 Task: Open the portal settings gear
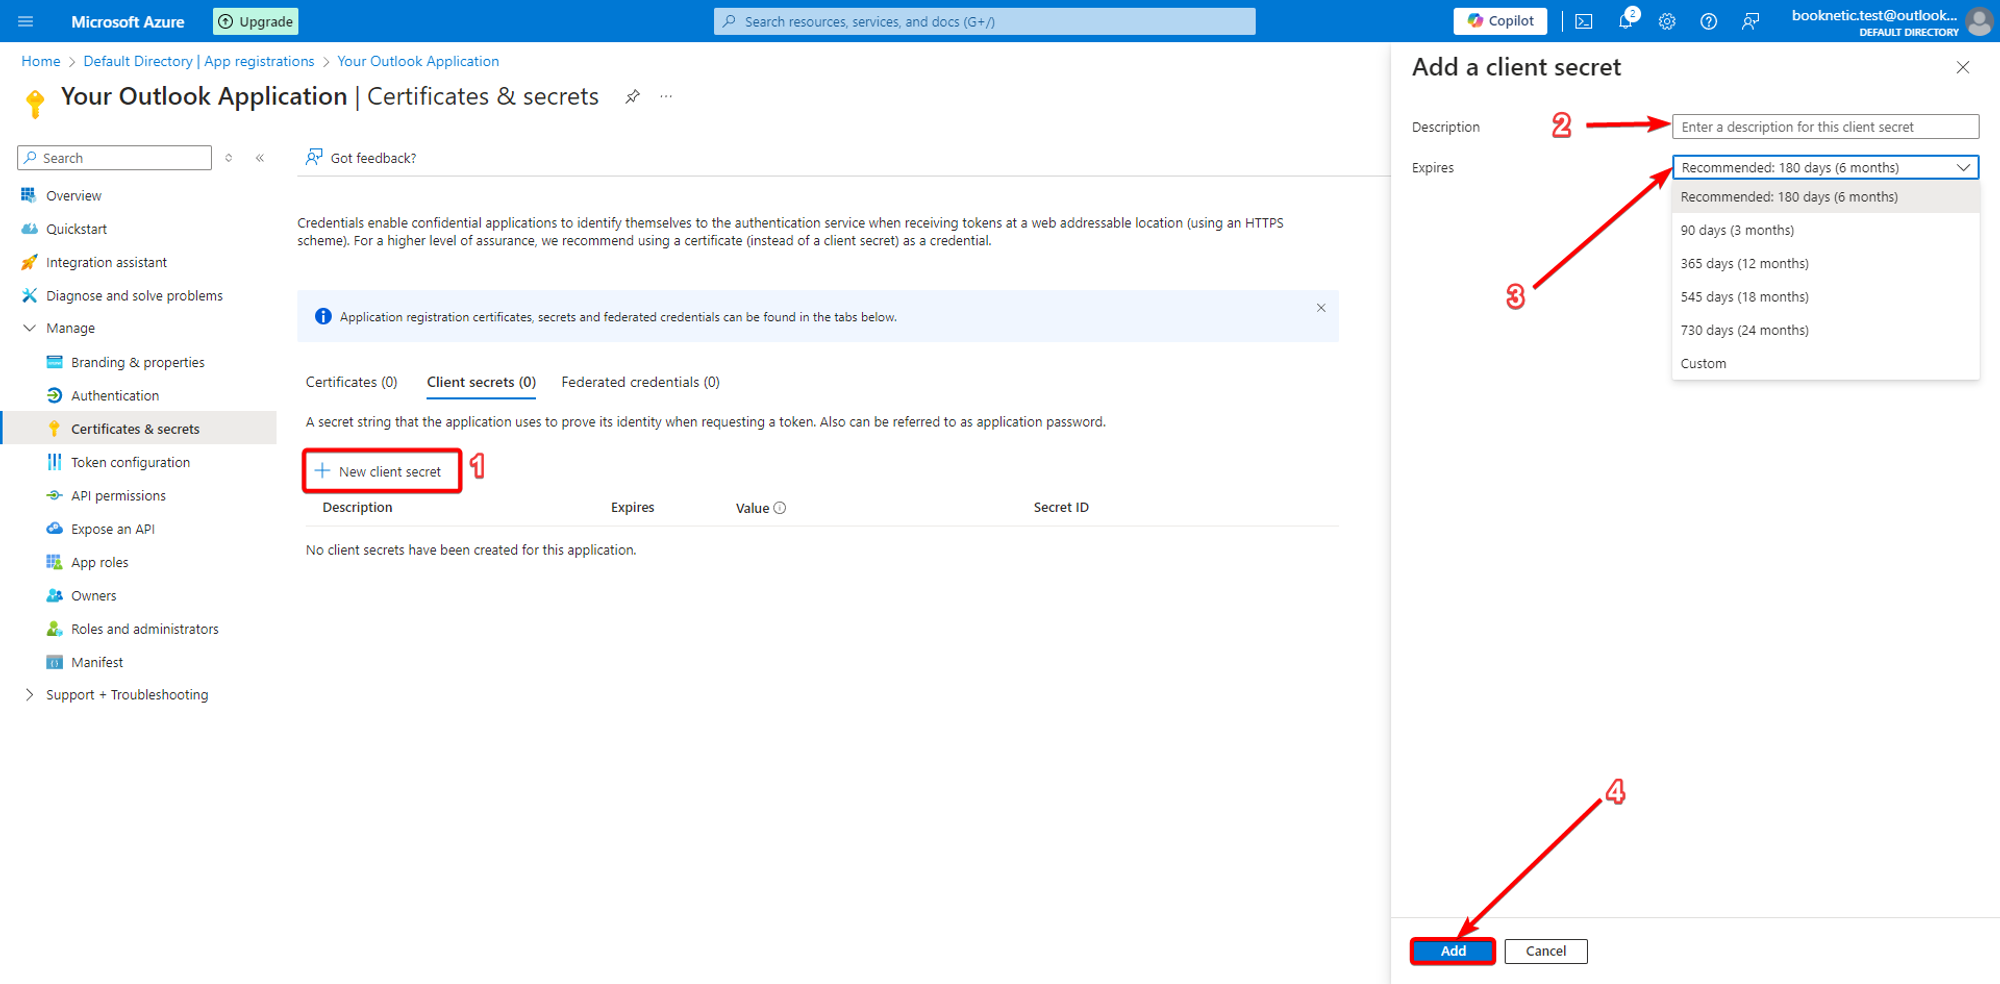[x=1667, y=21]
